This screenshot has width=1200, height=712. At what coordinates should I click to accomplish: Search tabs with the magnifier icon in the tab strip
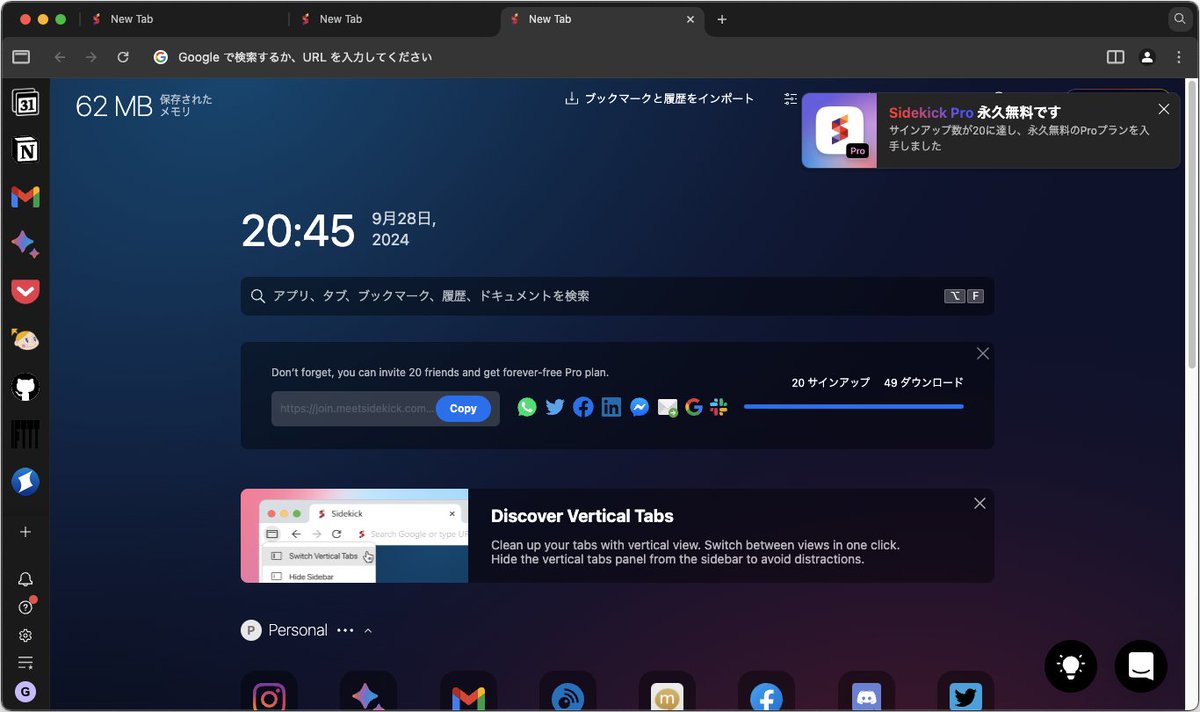(x=1179, y=19)
